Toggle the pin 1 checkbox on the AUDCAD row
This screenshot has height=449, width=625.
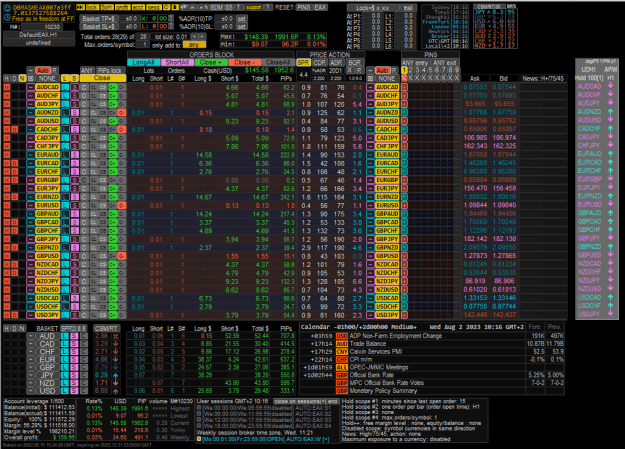[x=404, y=87]
